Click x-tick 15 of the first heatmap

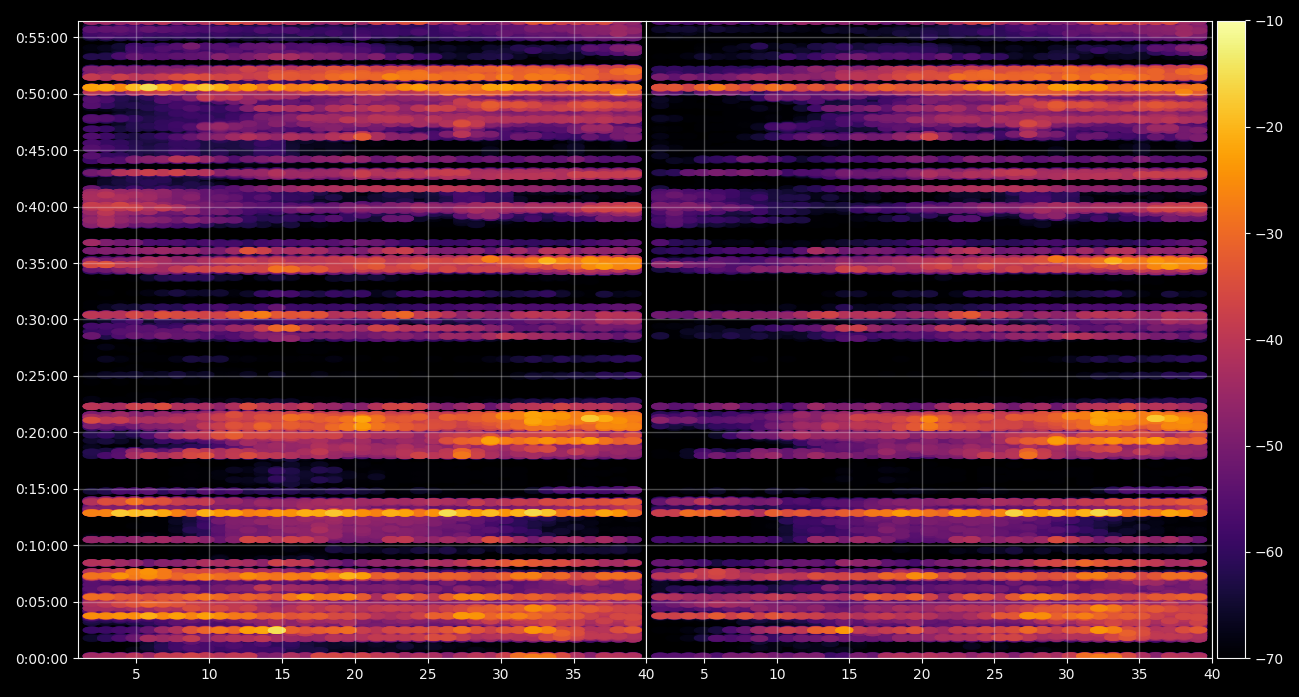(282, 674)
